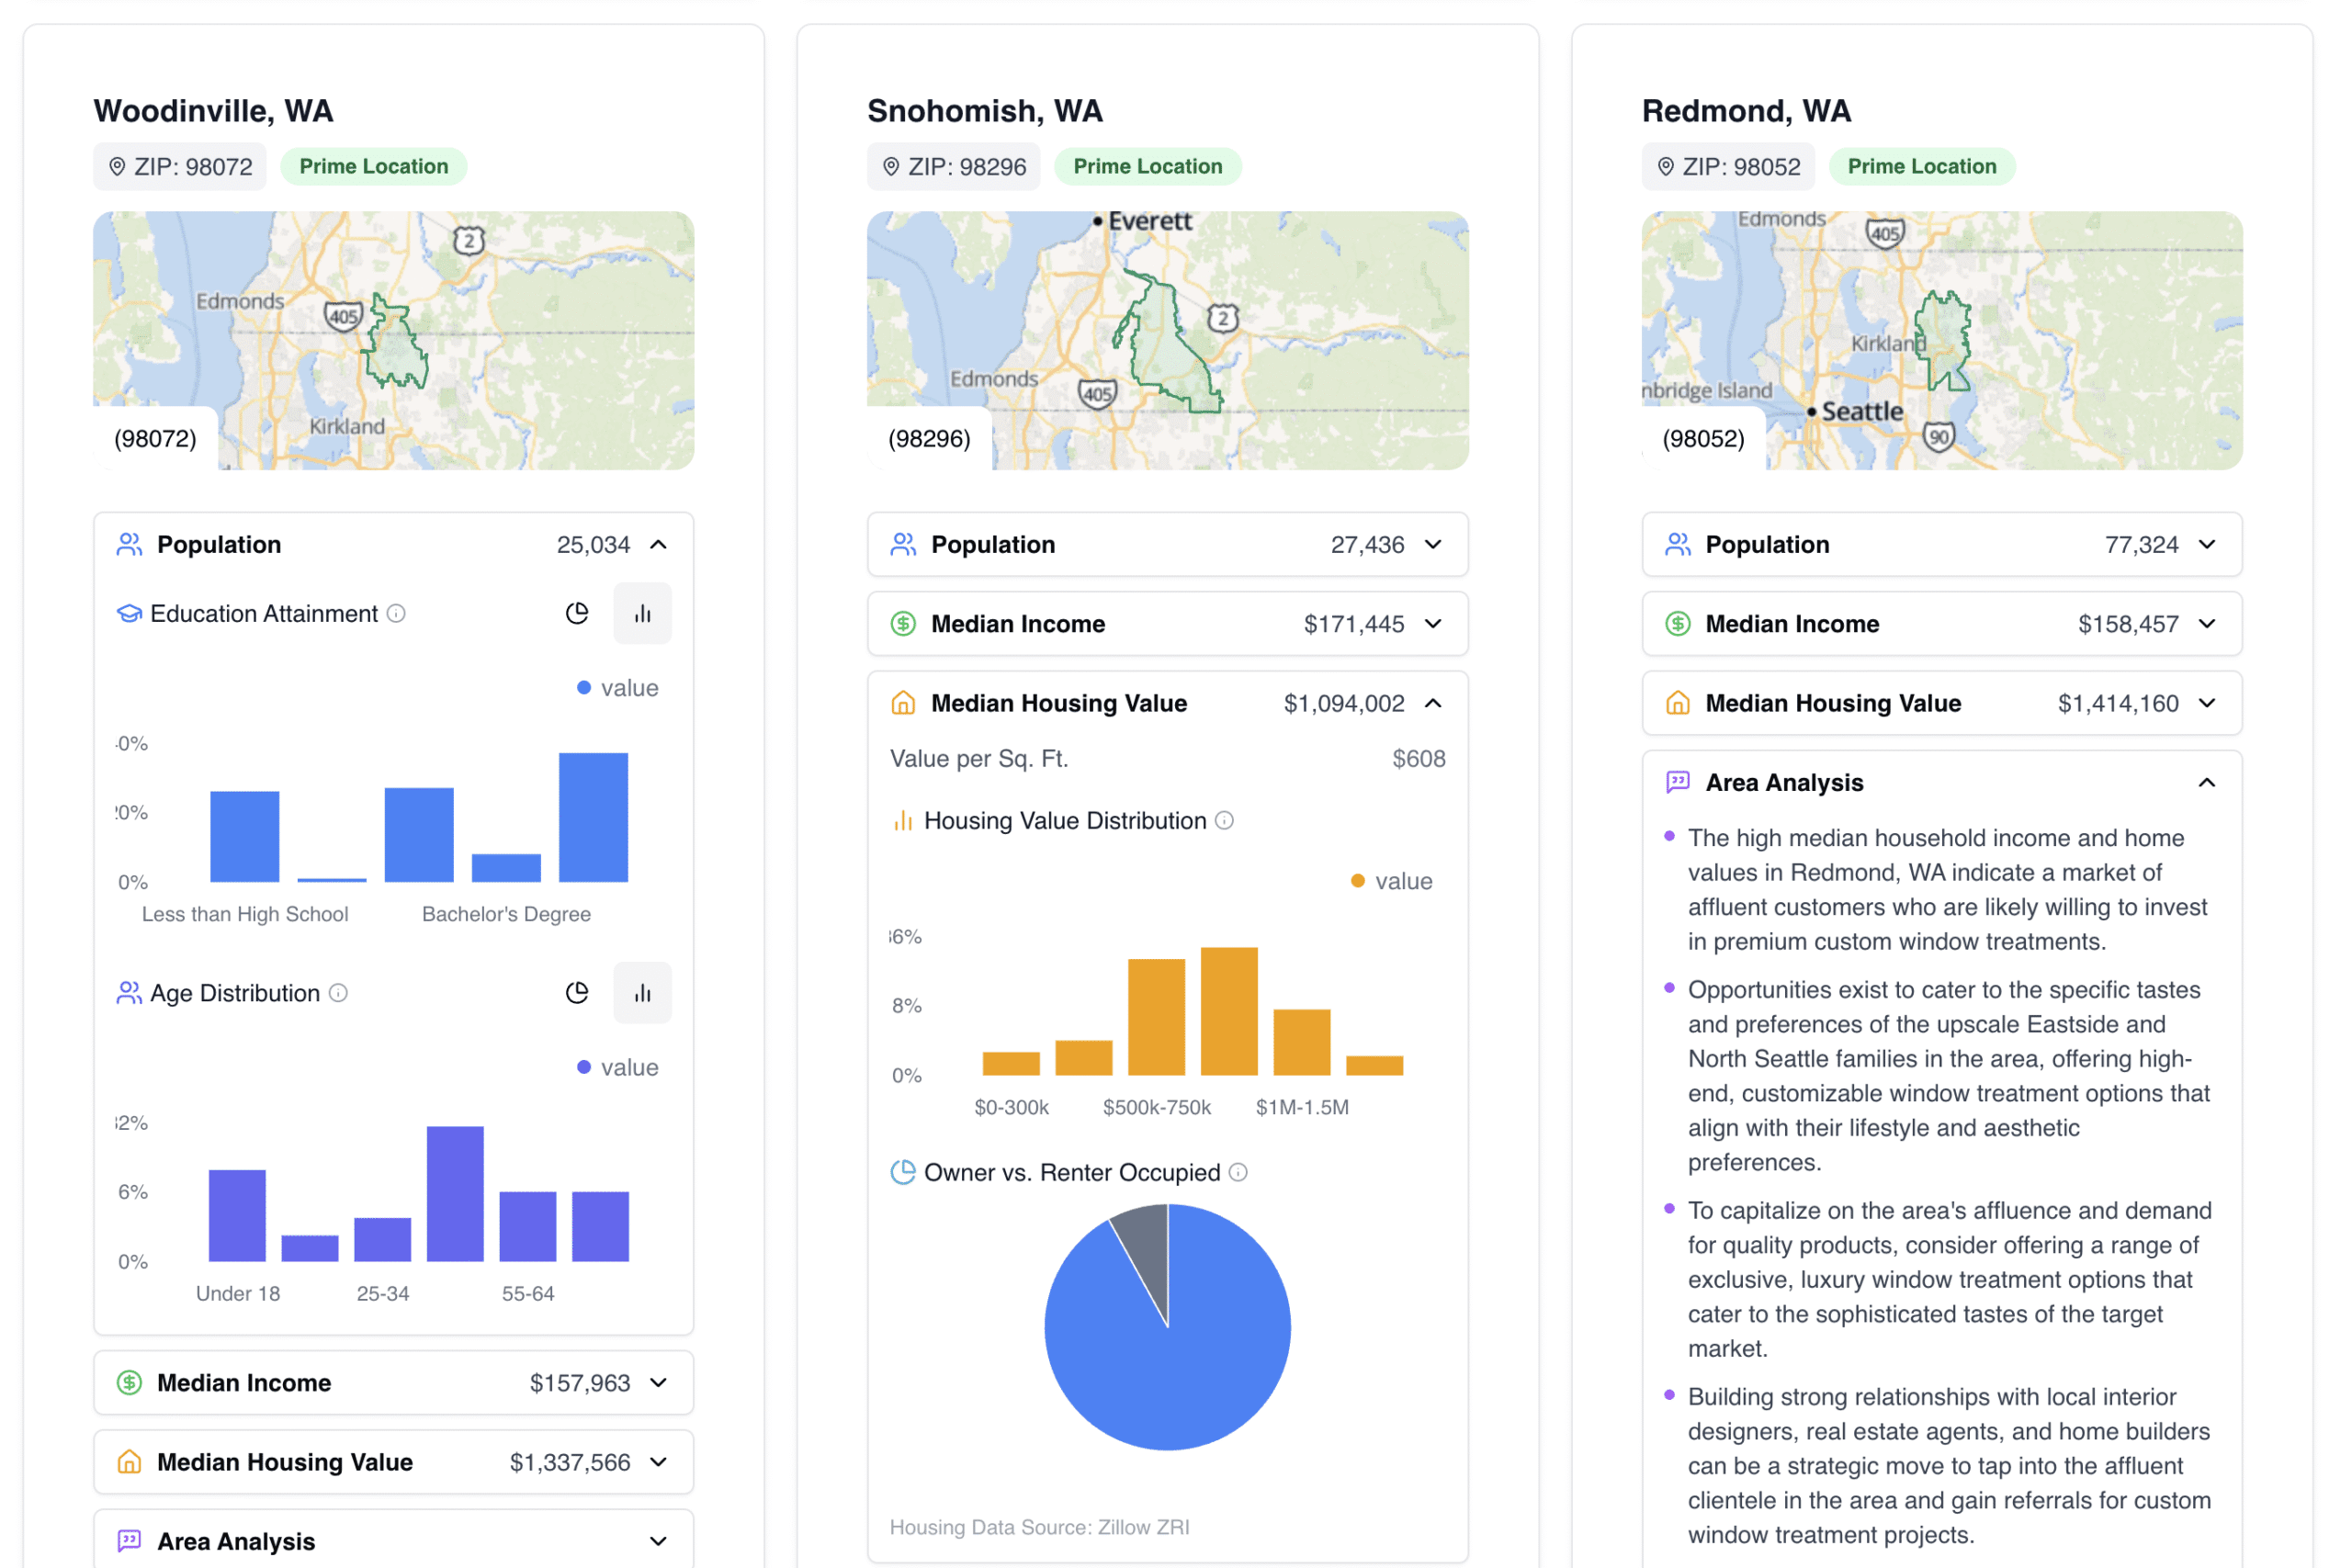The image size is (2352, 1568).
Task: Click Housing Value Distribution info icon
Action: click(1224, 821)
